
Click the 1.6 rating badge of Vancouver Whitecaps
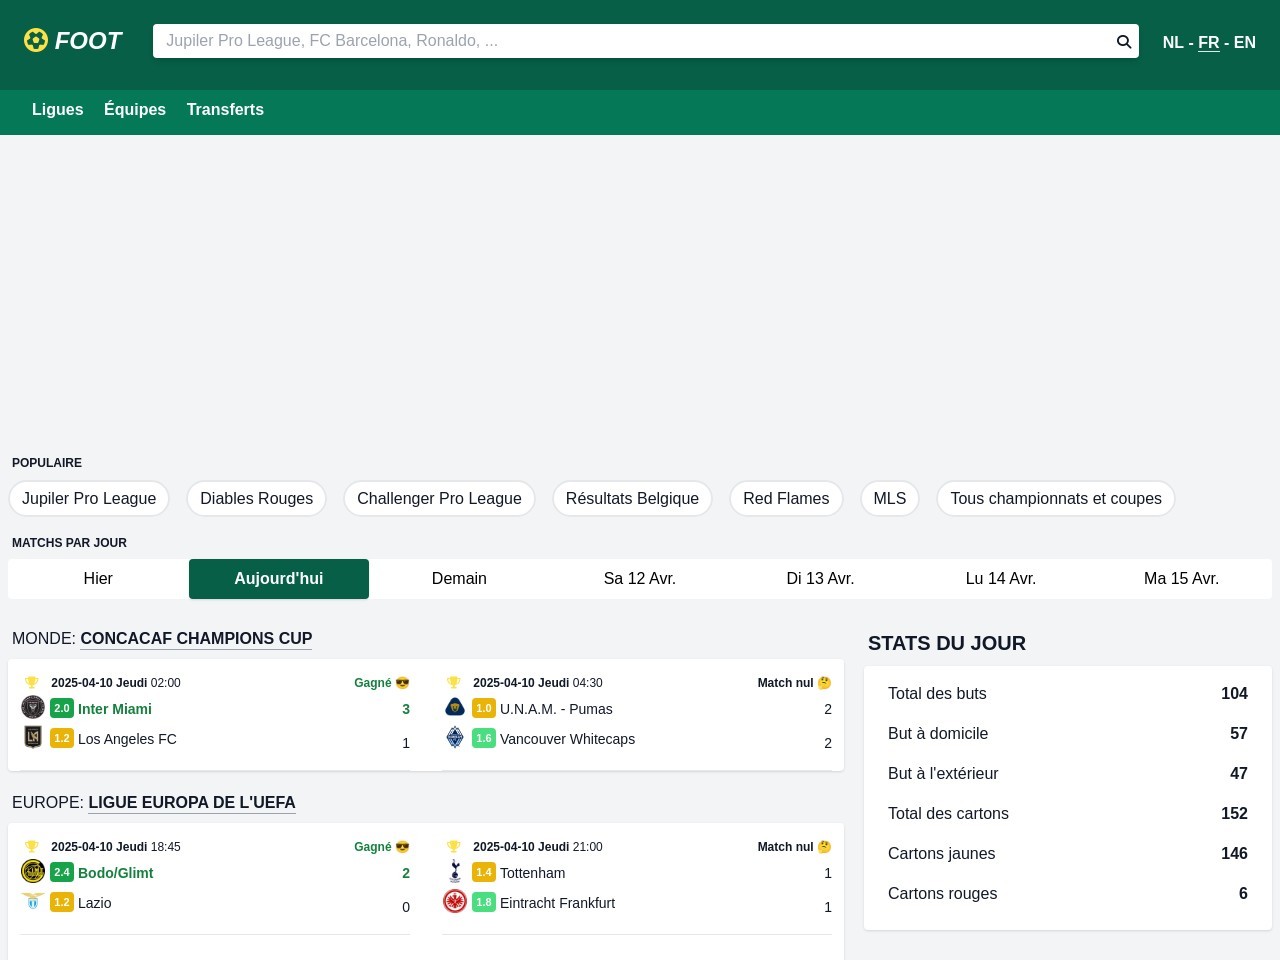[x=484, y=738]
